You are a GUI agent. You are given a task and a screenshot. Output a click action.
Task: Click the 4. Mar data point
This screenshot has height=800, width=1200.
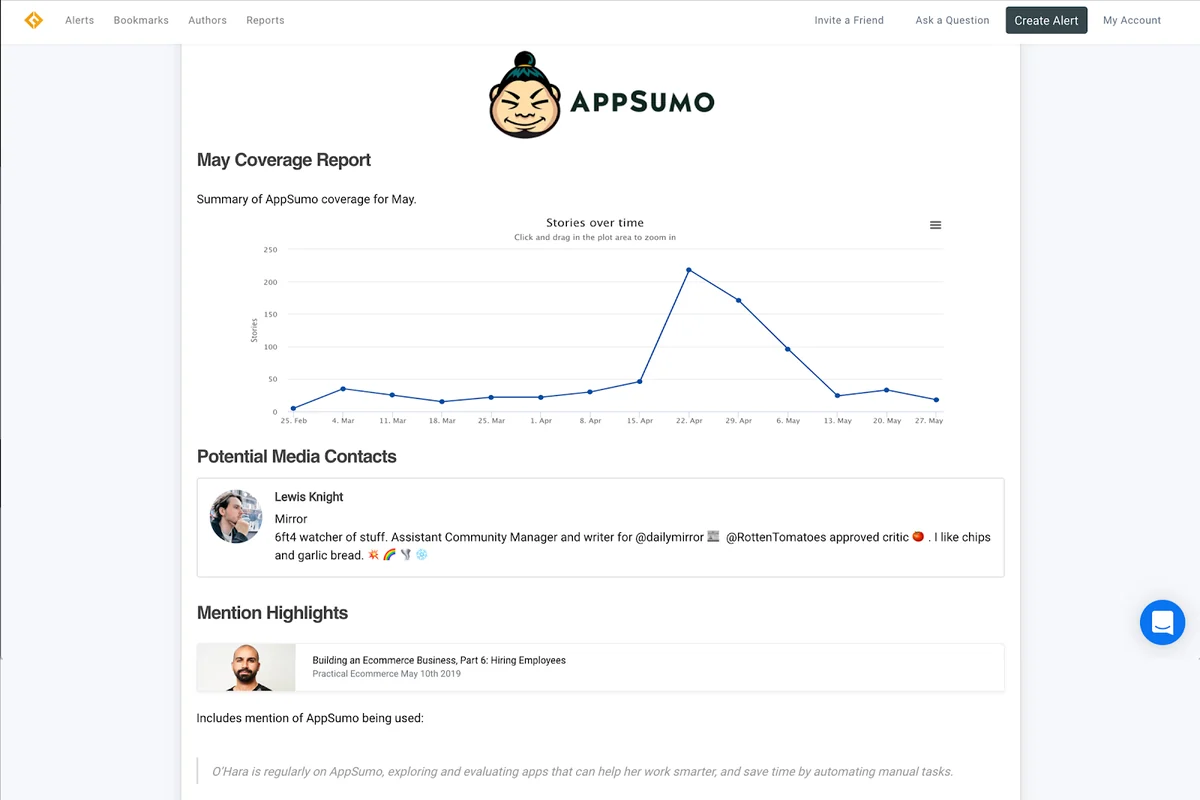coord(343,389)
